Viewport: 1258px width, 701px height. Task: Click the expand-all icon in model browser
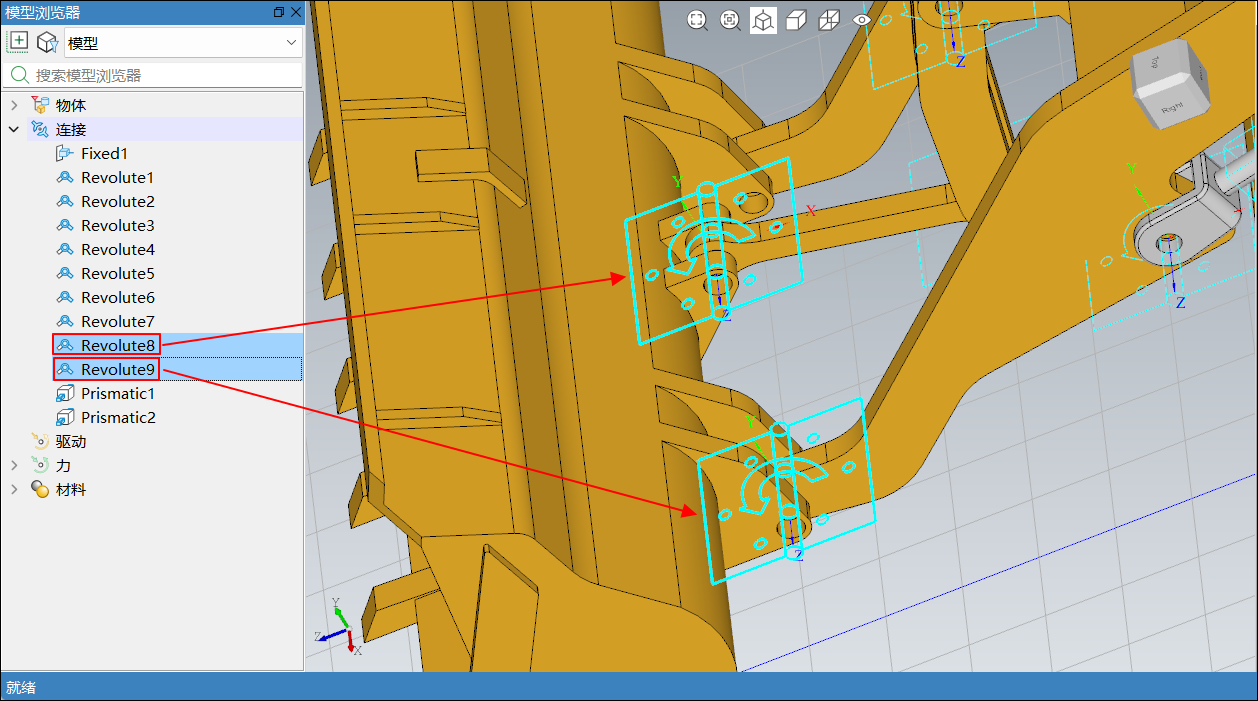[x=18, y=42]
